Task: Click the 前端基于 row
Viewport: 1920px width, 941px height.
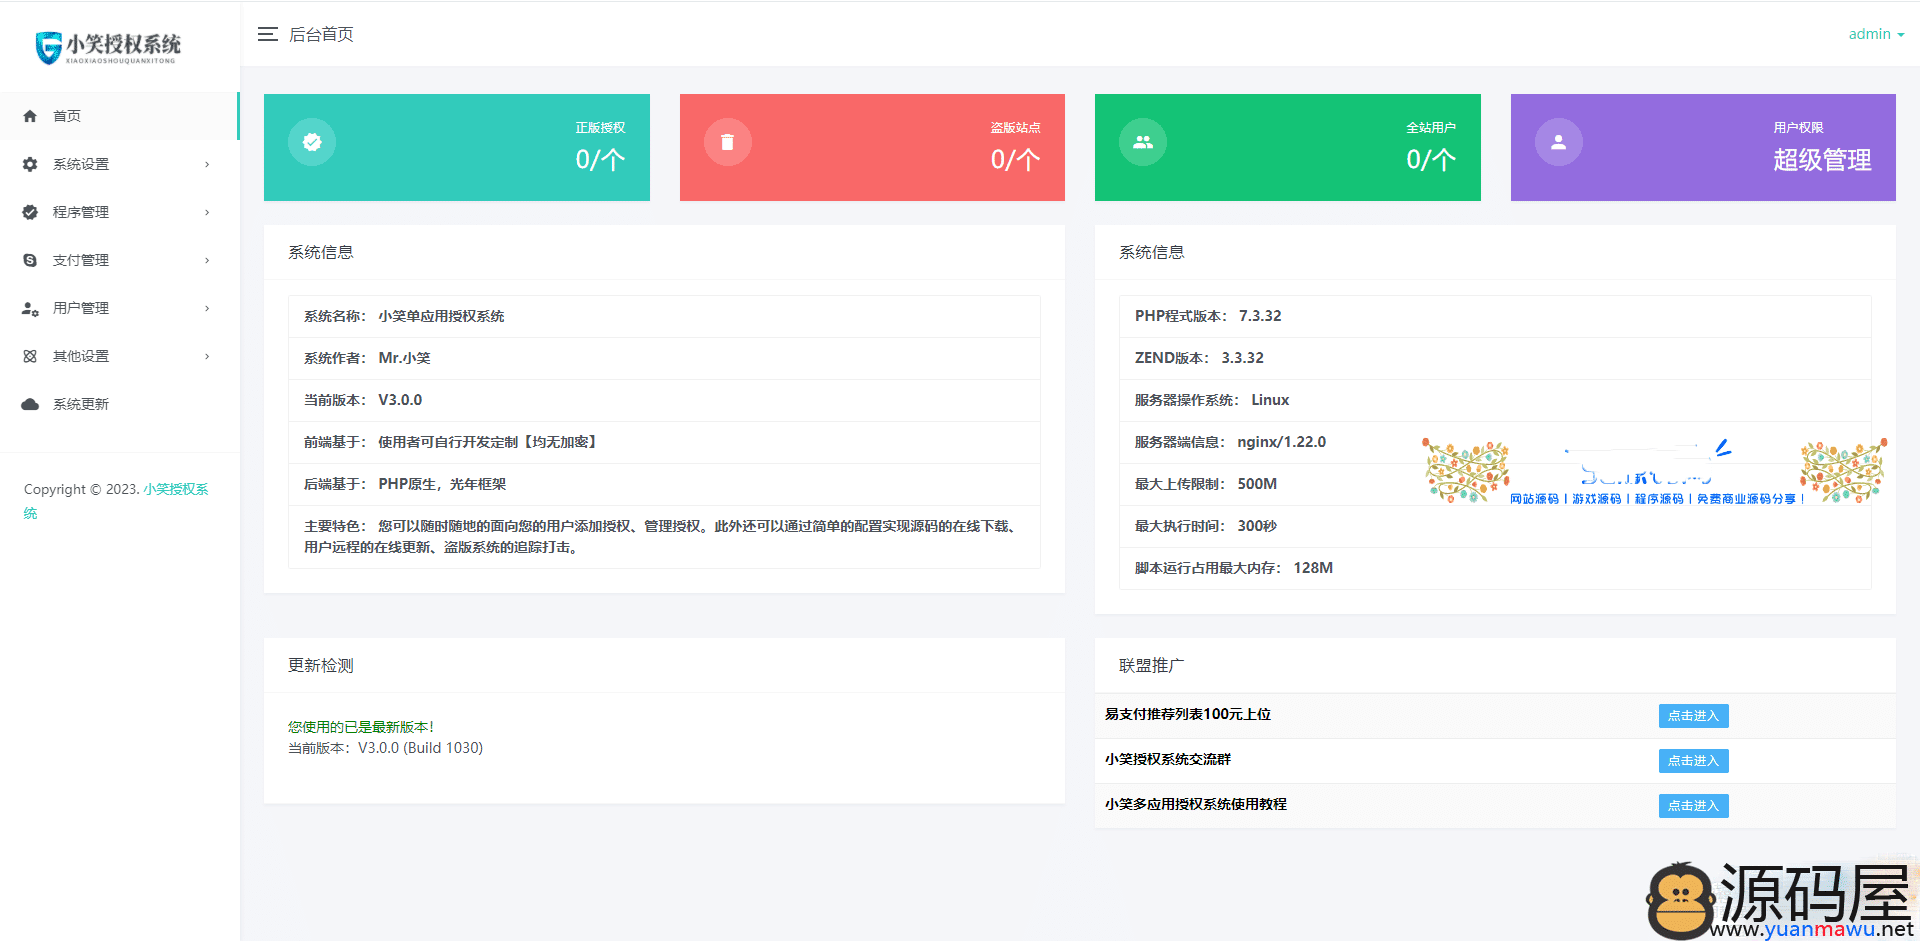Action: click(664, 442)
